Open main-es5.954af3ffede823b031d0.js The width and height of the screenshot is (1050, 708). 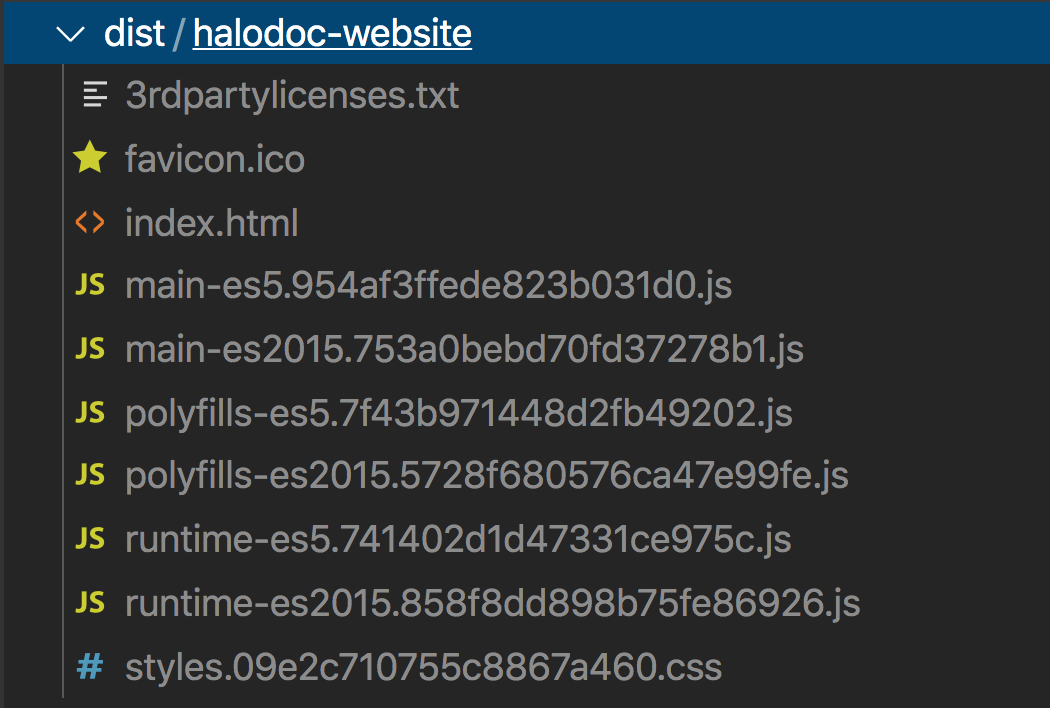click(x=429, y=286)
